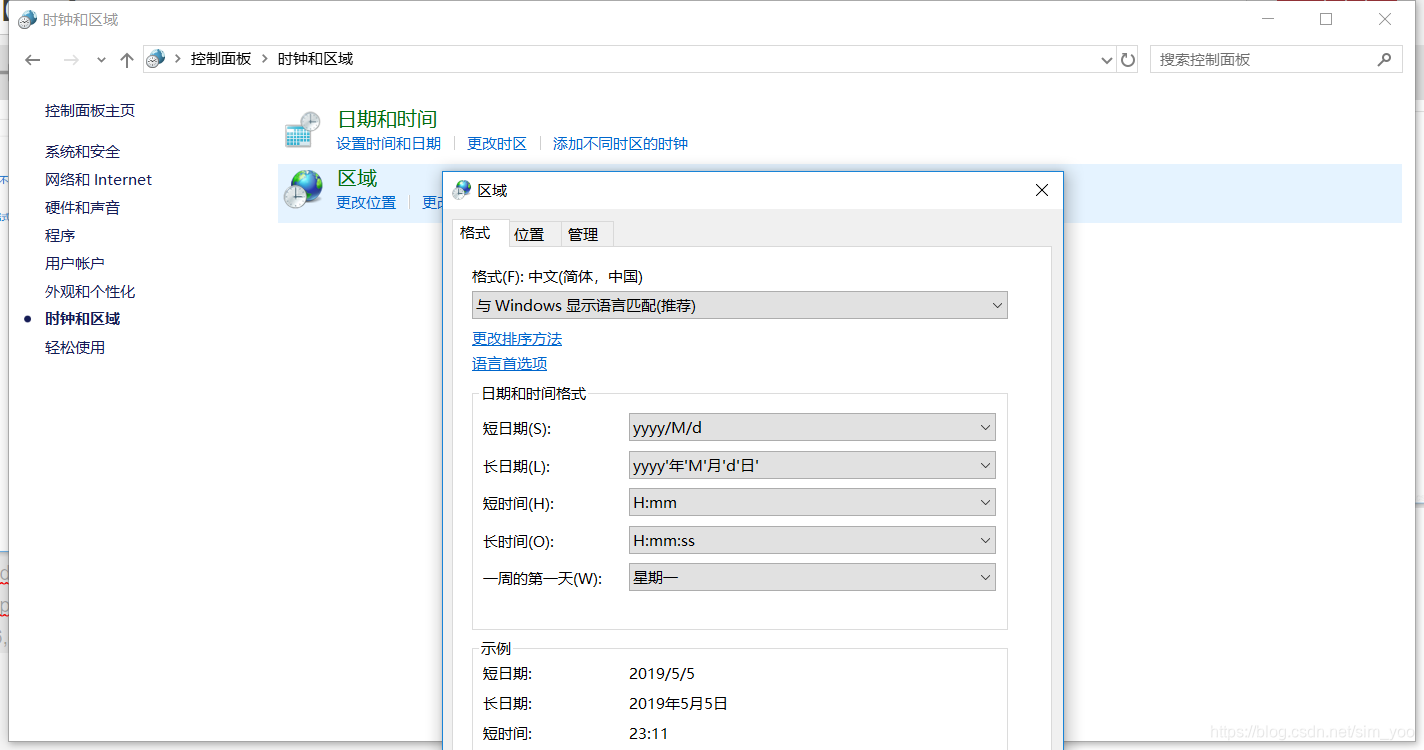1424x750 pixels.
Task: Open 硬件和声音 category
Action: [82, 208]
